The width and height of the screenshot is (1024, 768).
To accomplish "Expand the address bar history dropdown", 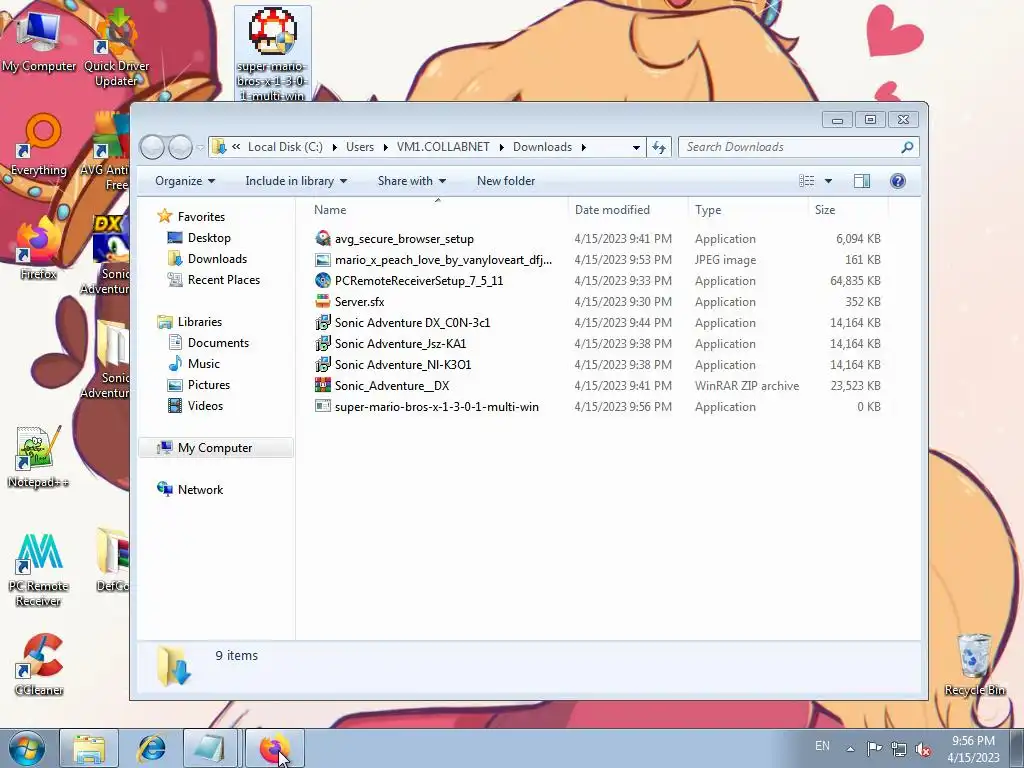I will click(636, 147).
